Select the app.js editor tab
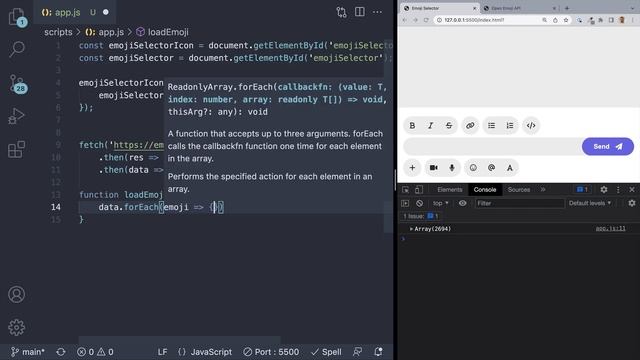The image size is (640, 360). pyautogui.click(x=75, y=12)
